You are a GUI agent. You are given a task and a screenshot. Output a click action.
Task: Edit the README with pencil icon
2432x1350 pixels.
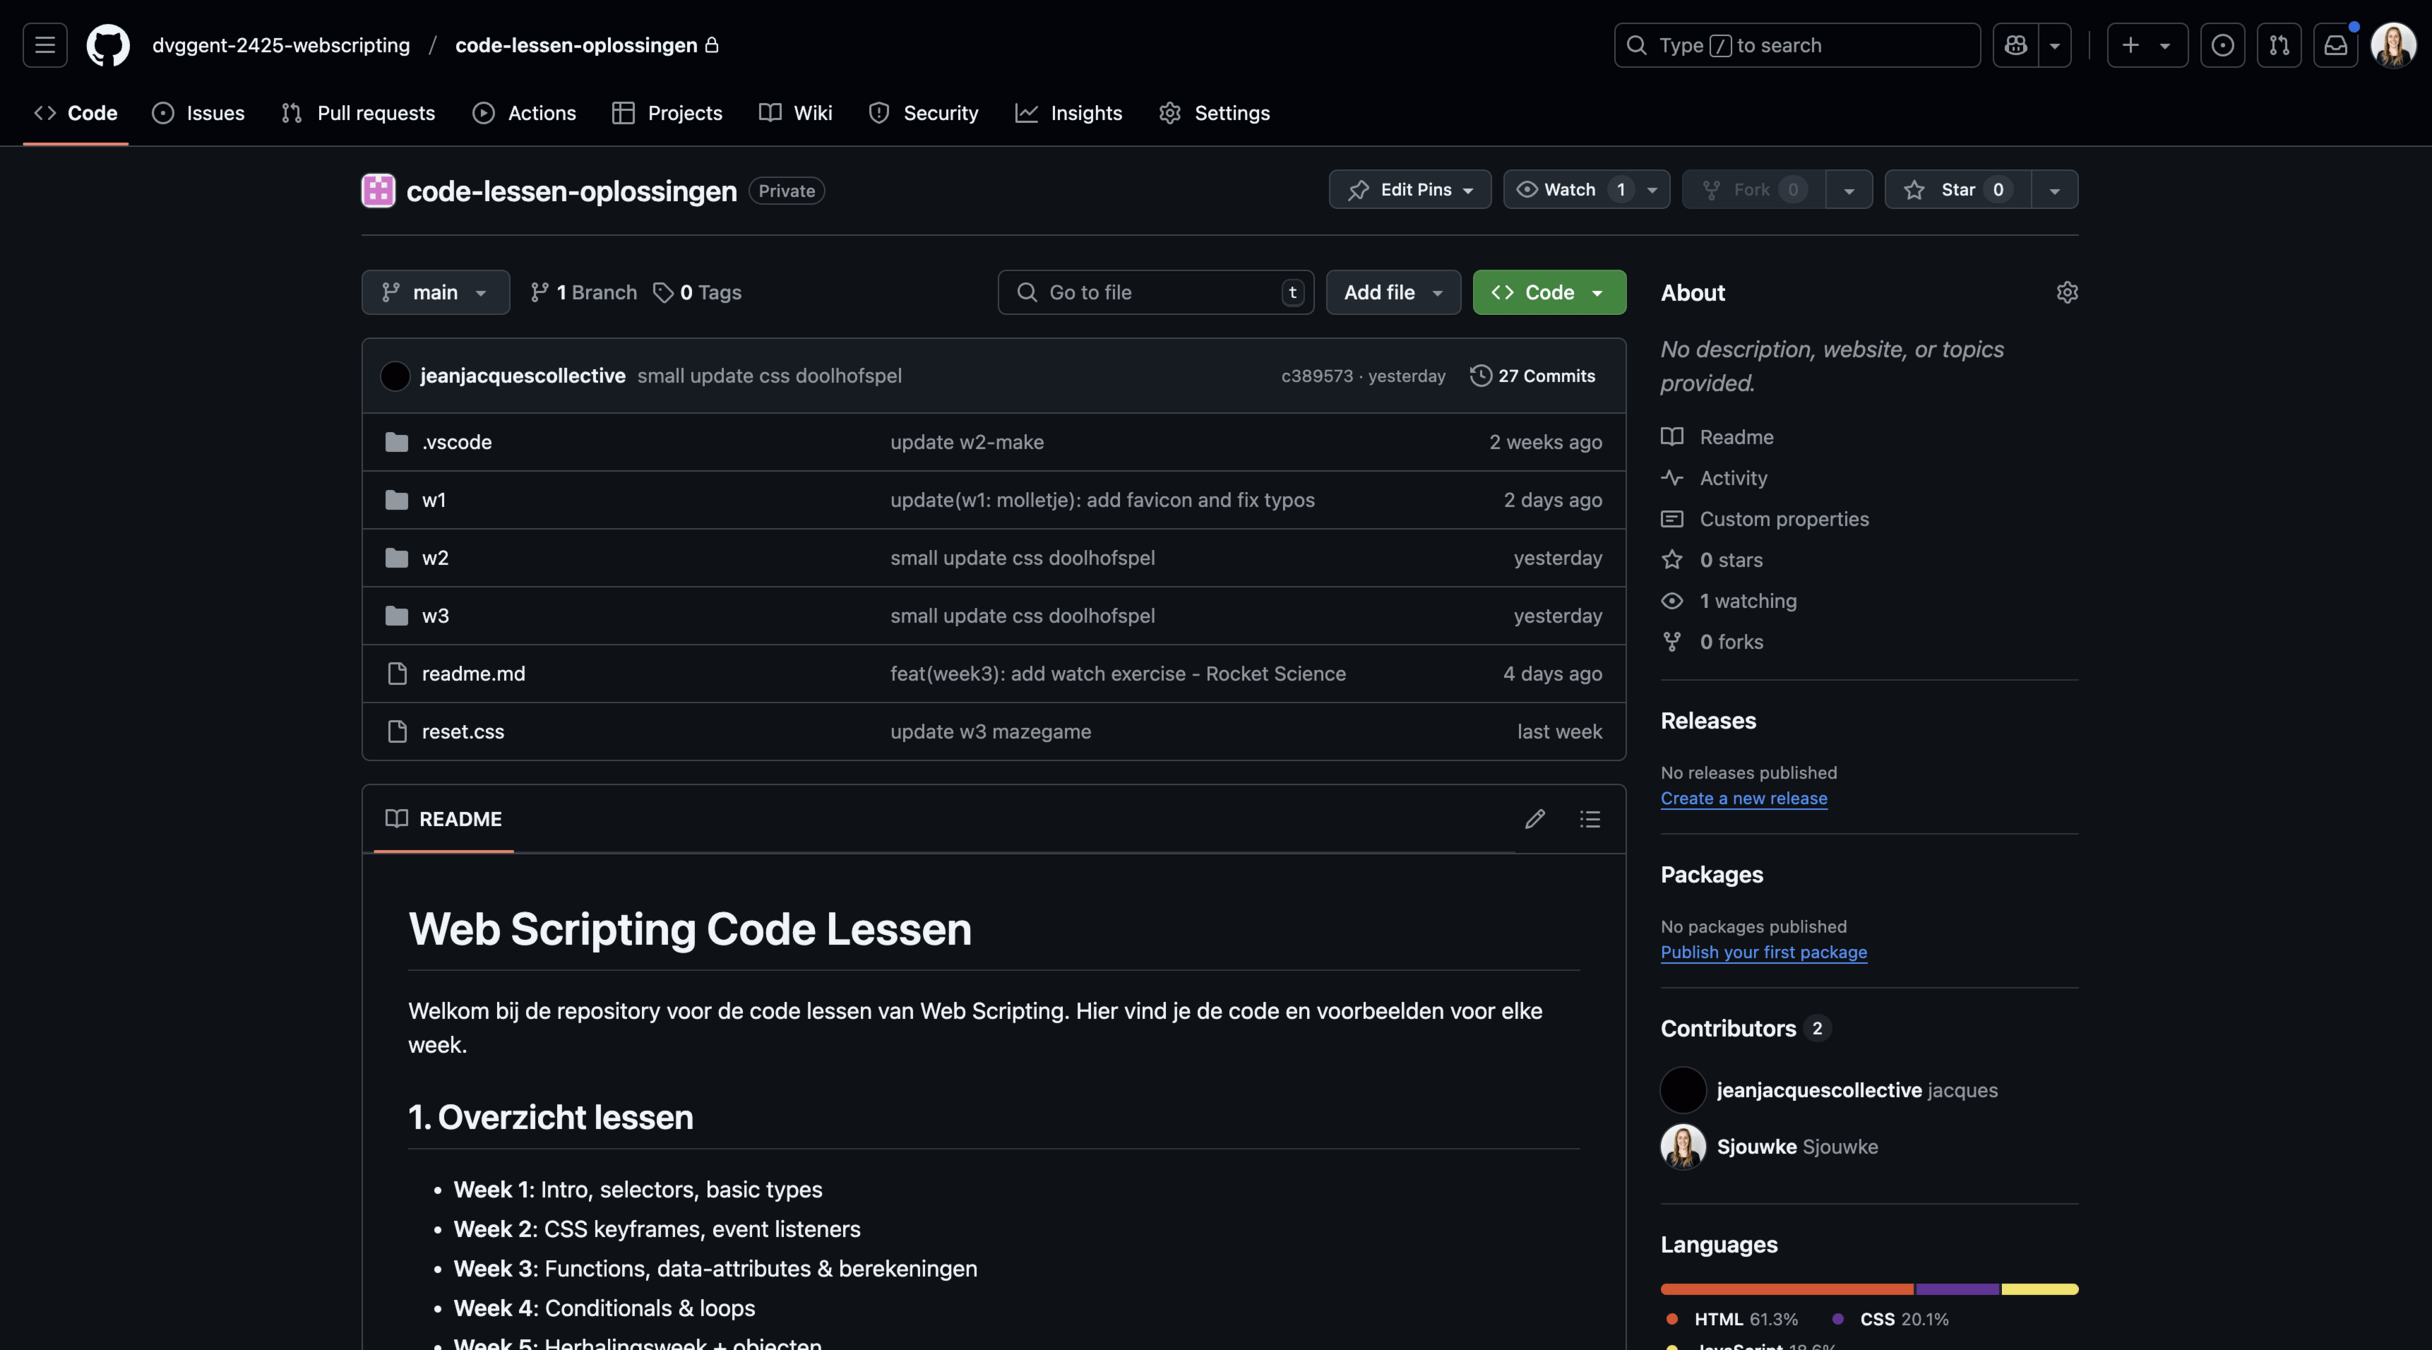1534,819
